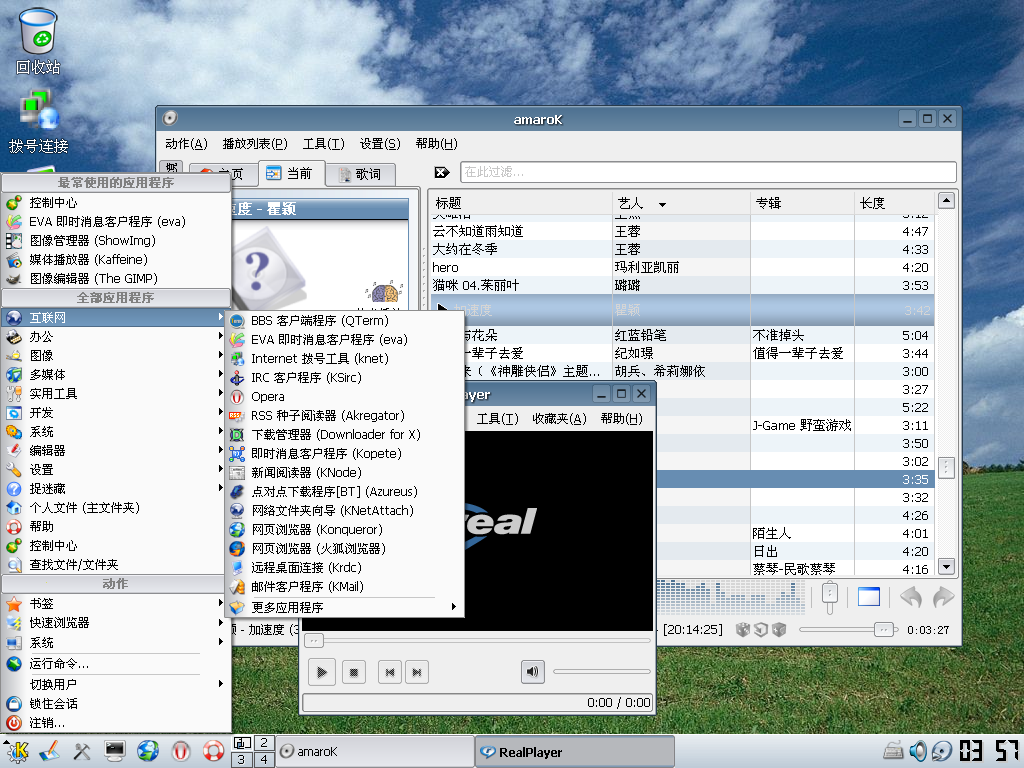The width and height of the screenshot is (1024, 768).
Task: Click the clock in the system tray
Action: [989, 751]
